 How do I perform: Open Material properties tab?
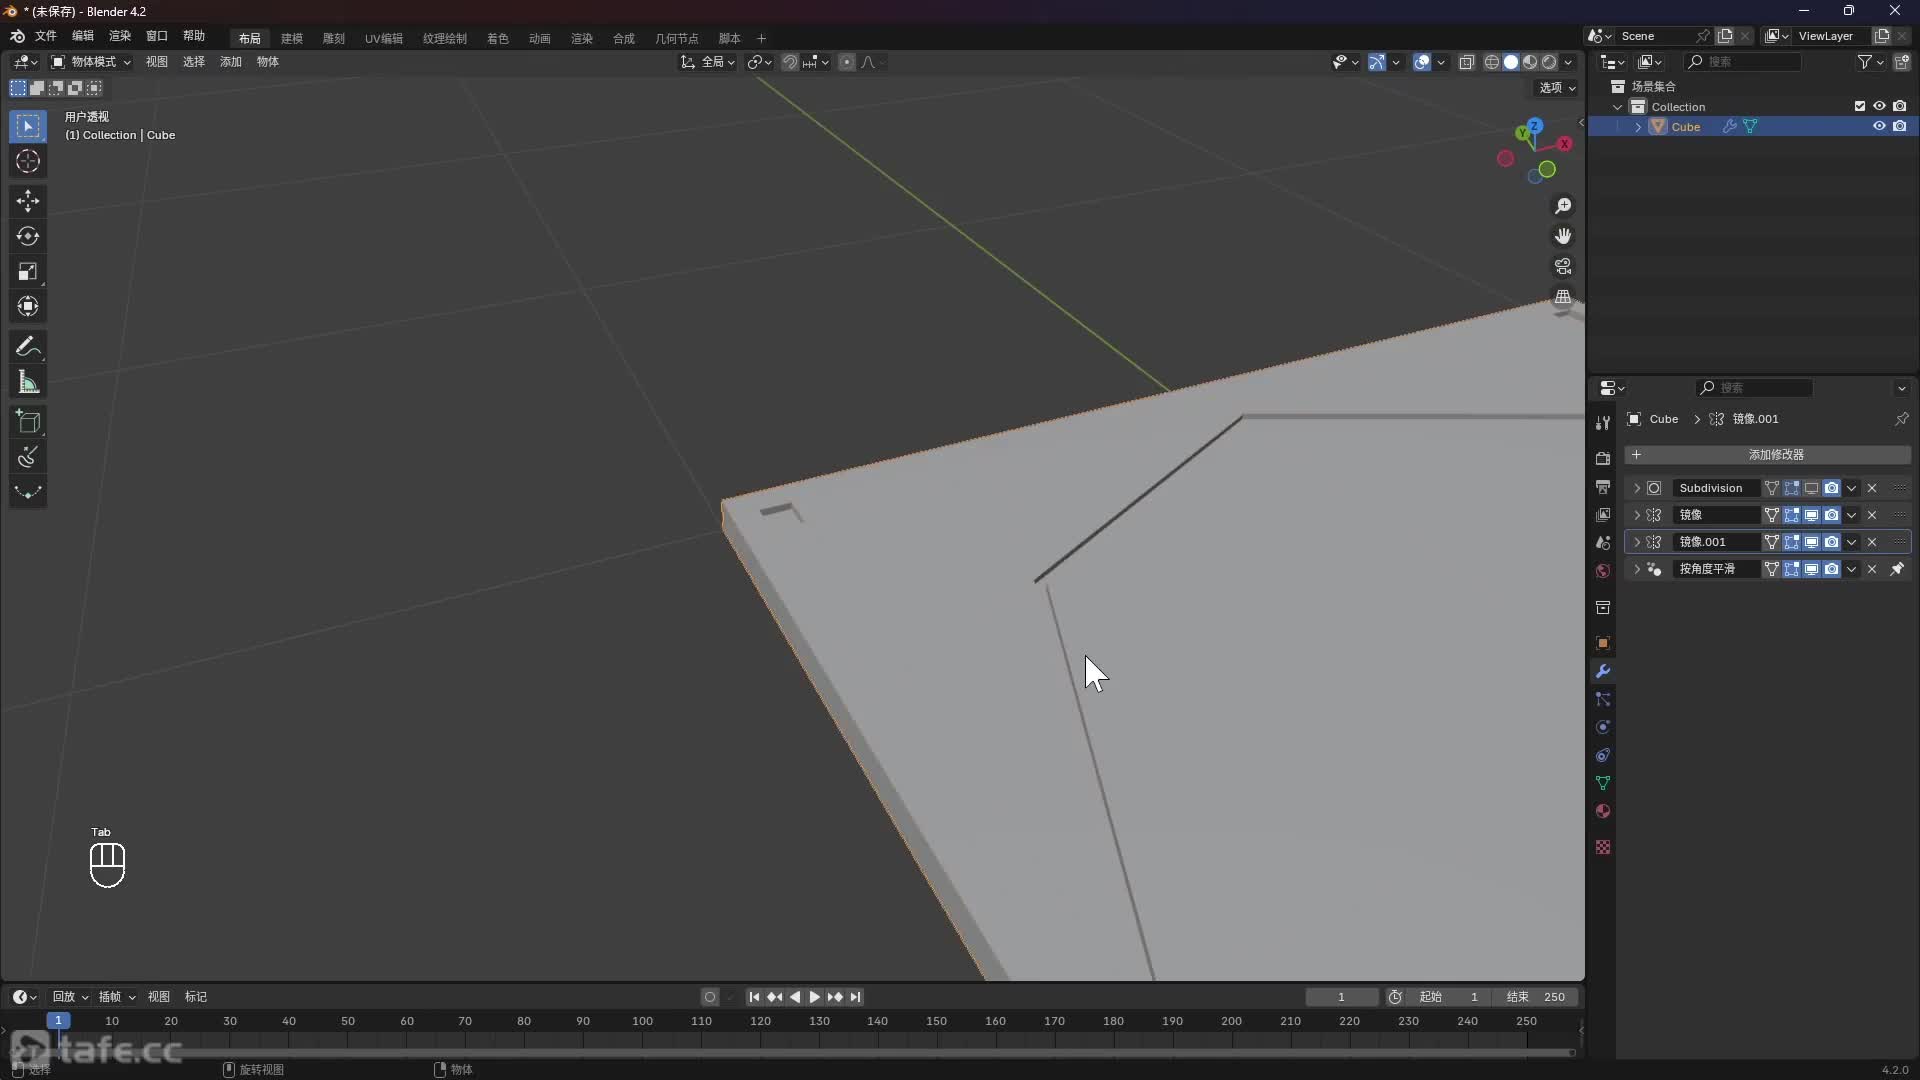click(1603, 811)
